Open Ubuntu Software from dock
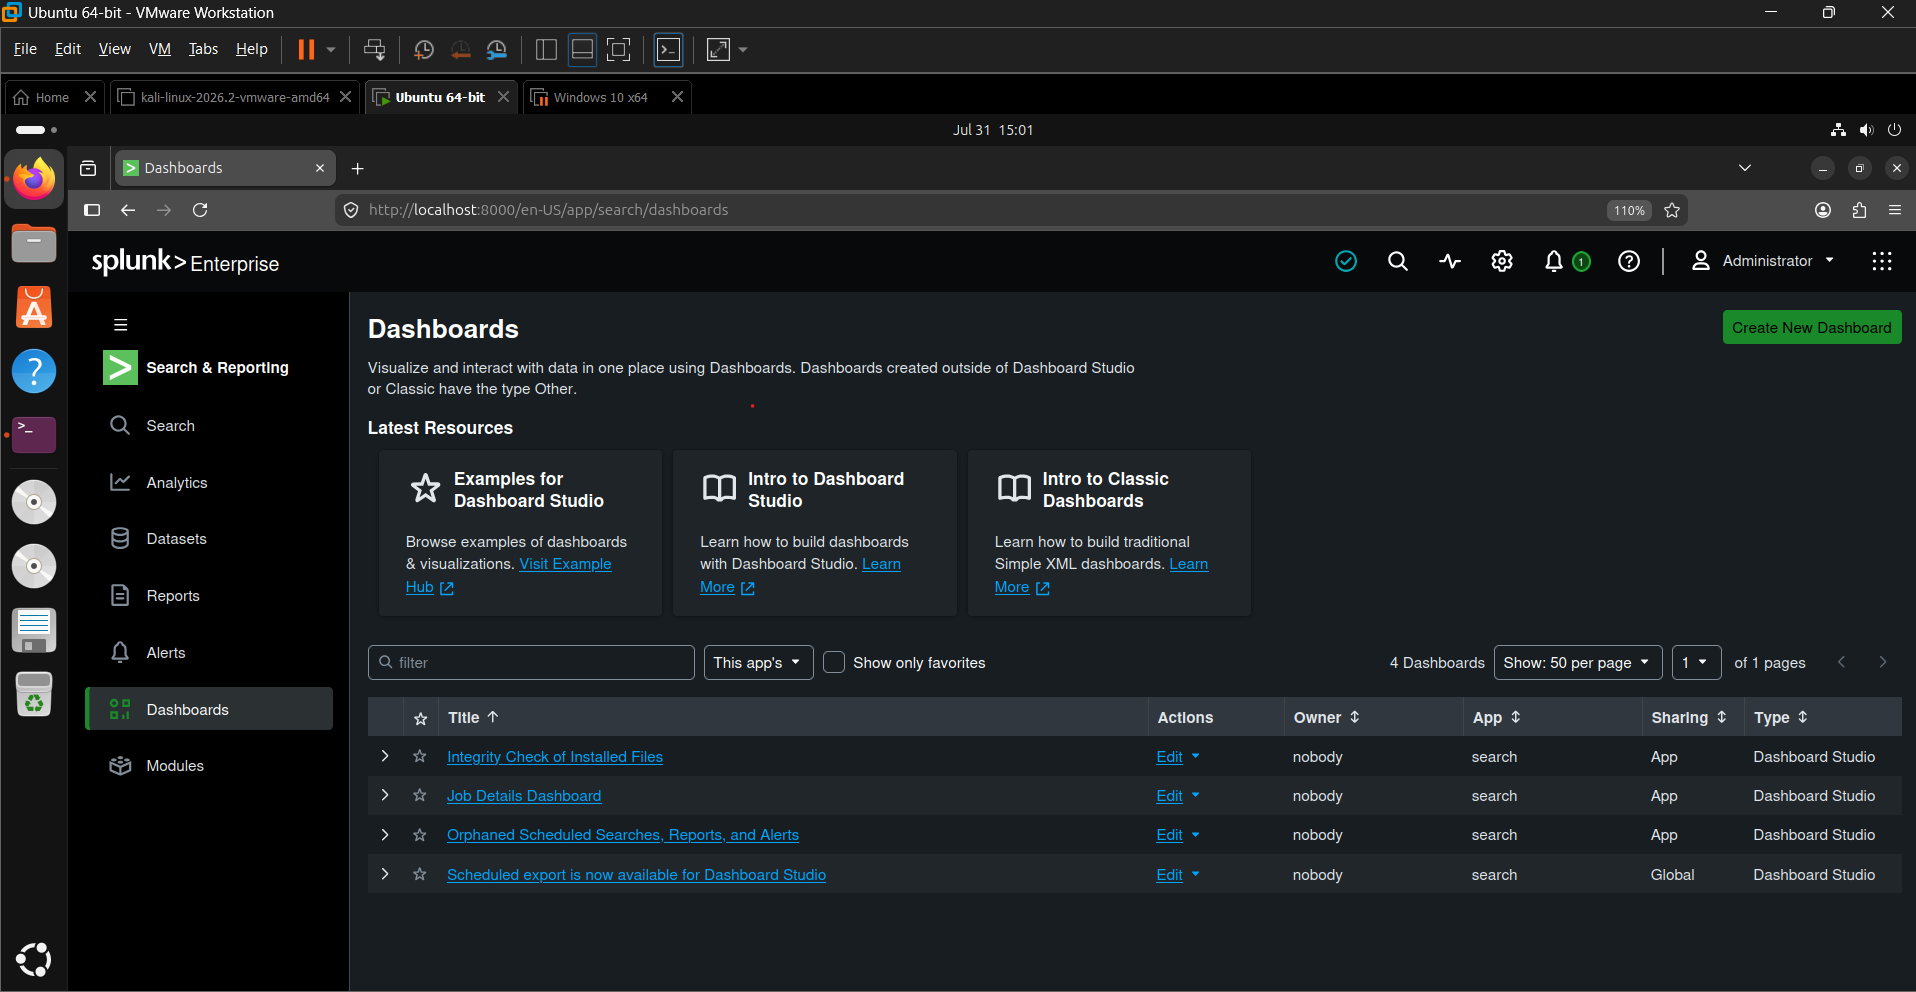This screenshot has width=1916, height=992. point(34,308)
